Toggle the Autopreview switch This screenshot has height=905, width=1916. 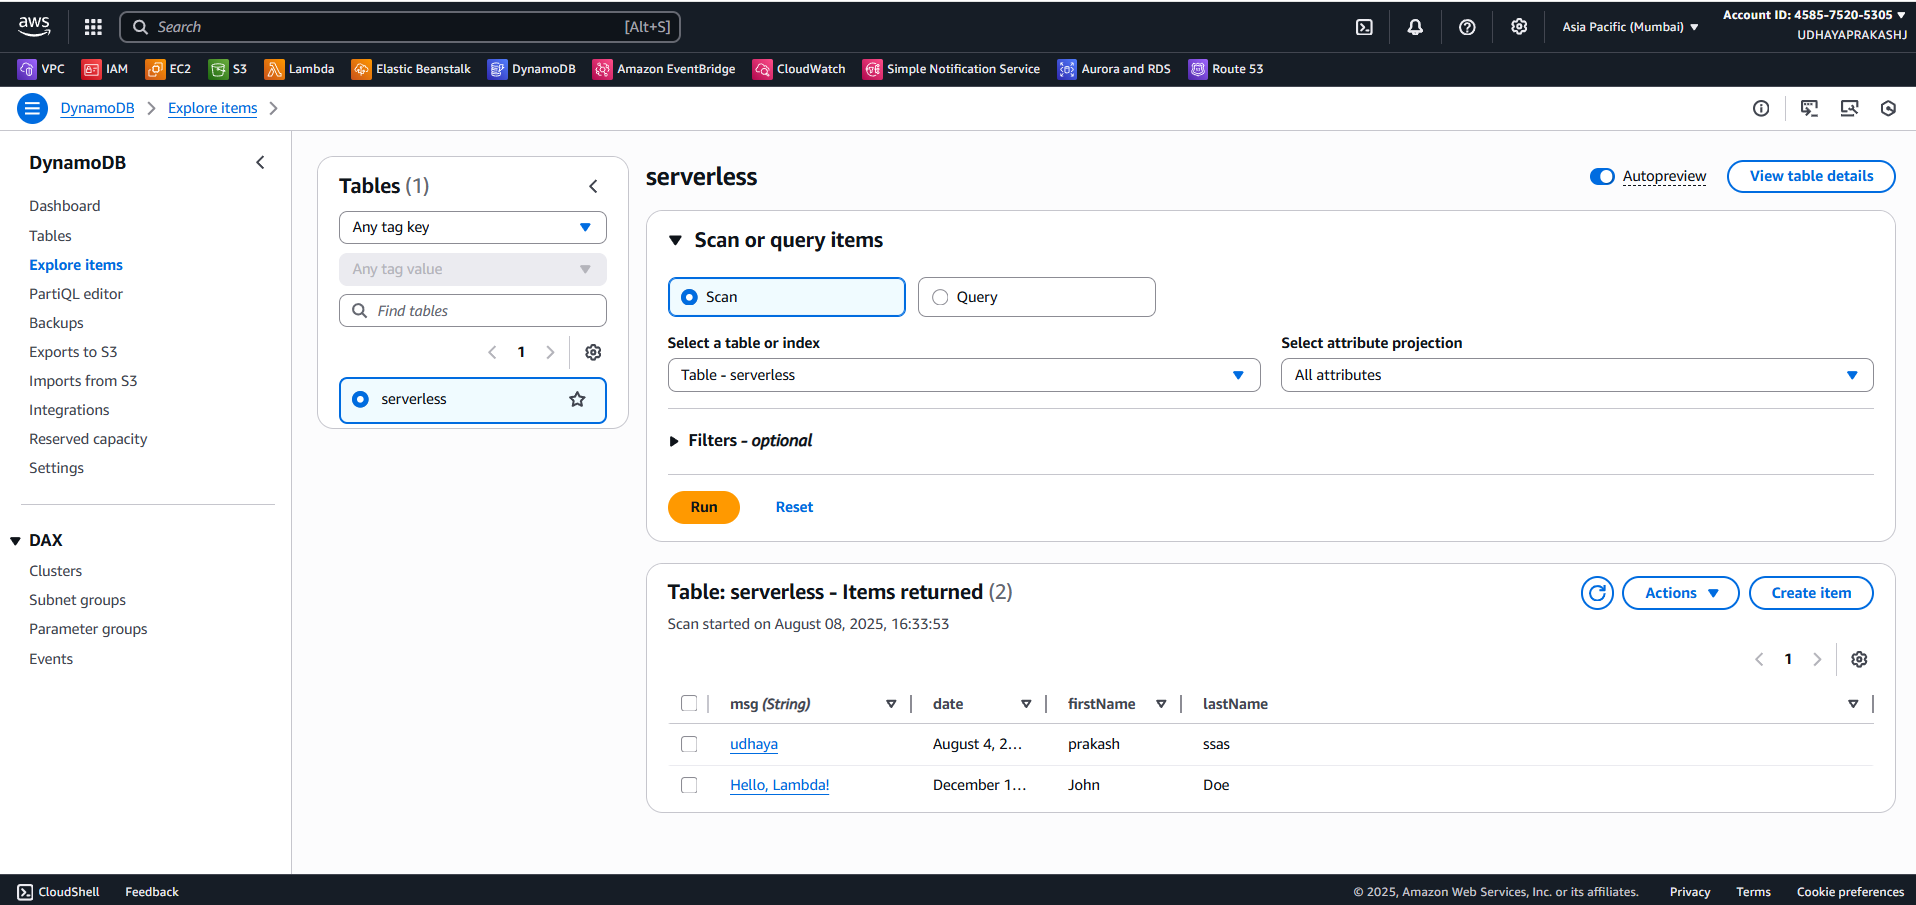click(x=1602, y=176)
